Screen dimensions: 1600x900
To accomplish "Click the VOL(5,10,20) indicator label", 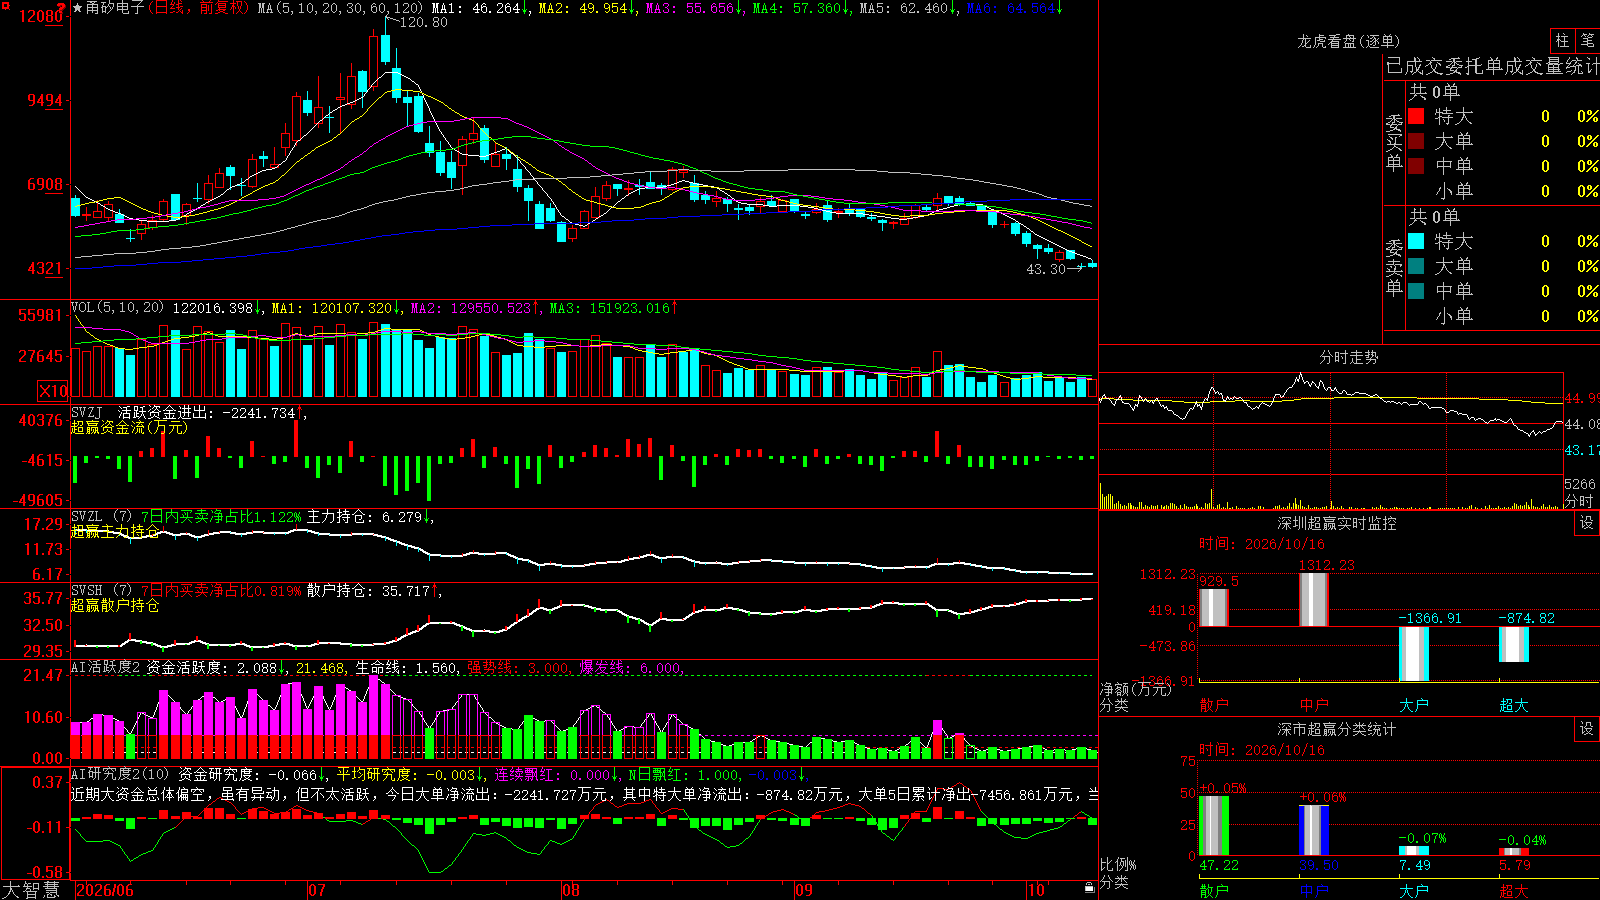I will (x=117, y=308).
